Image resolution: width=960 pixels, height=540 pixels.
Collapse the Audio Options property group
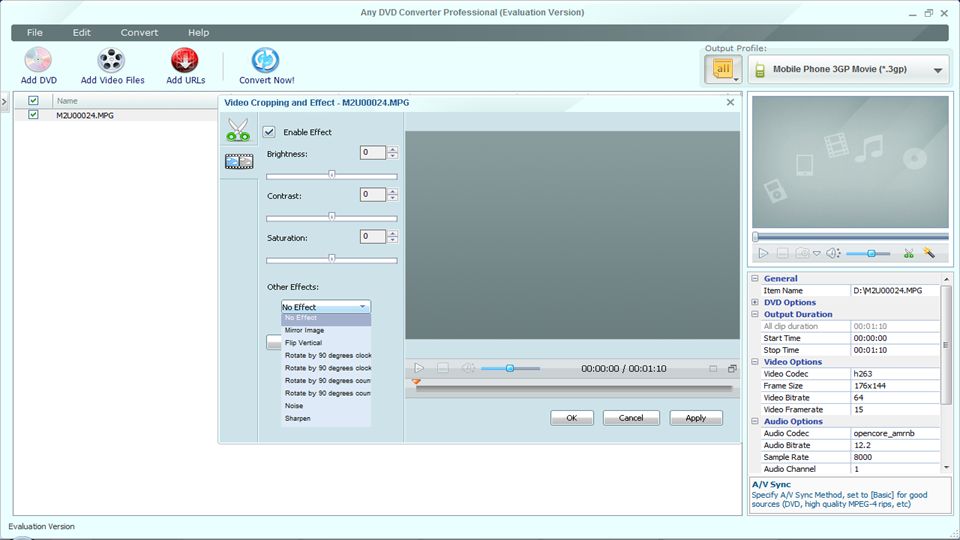(x=755, y=421)
